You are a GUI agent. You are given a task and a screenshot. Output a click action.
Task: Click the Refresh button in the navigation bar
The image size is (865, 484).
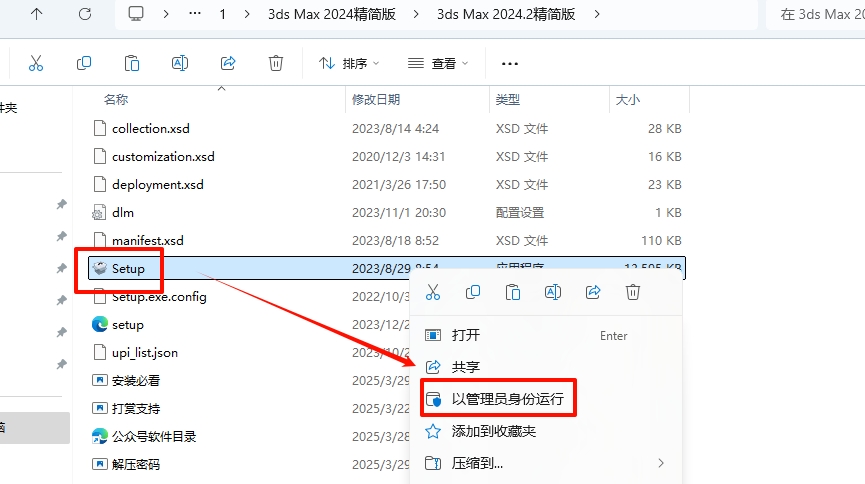click(x=85, y=14)
